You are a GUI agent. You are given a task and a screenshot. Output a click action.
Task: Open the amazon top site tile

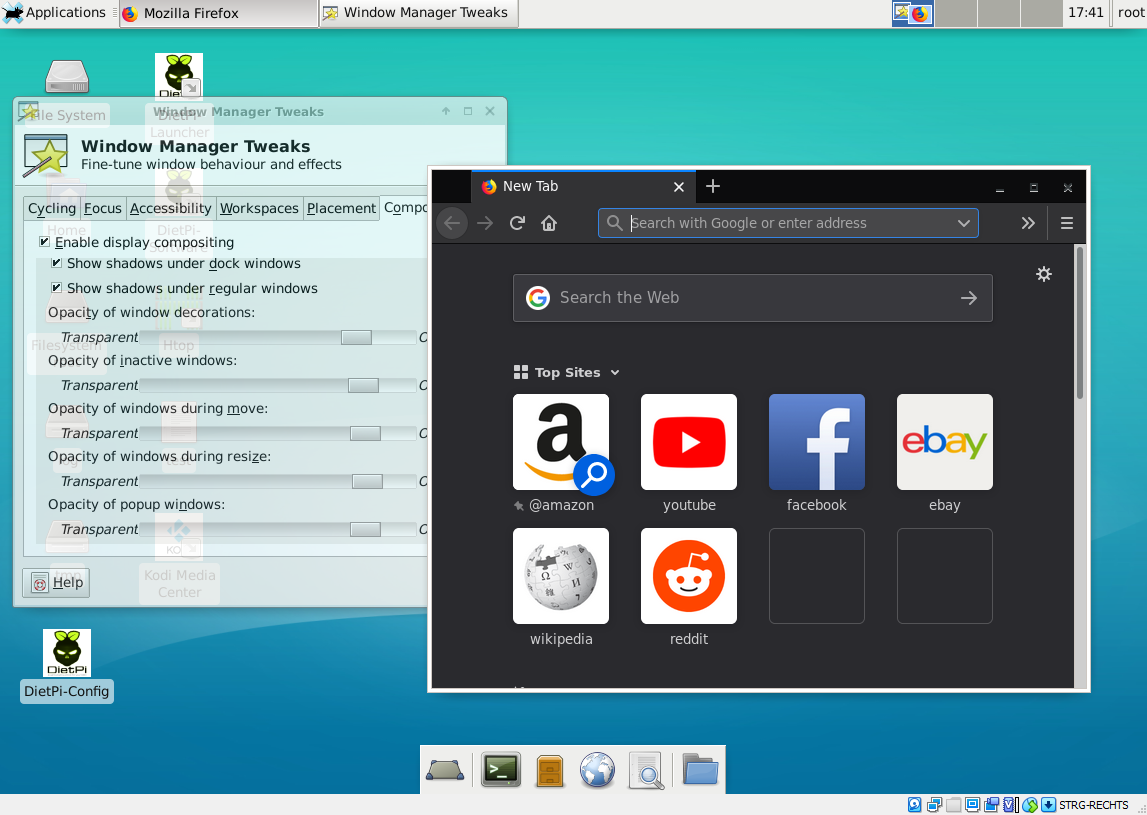point(561,442)
